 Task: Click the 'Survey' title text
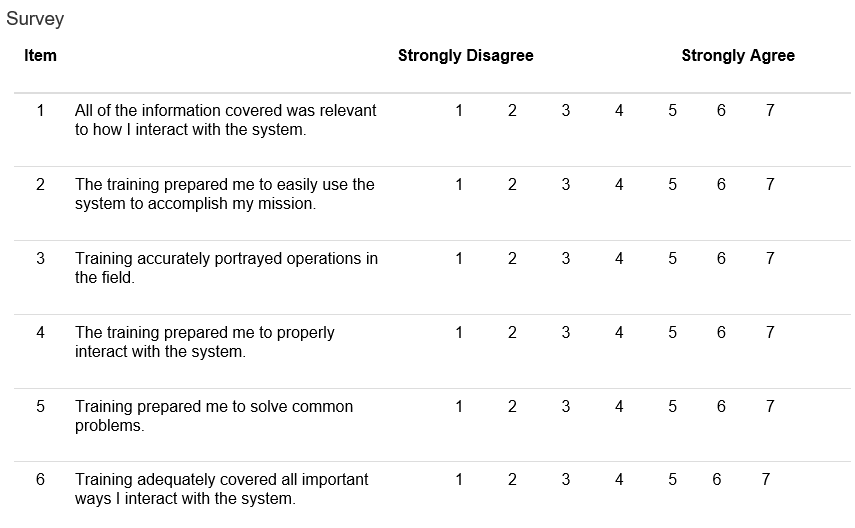tap(35, 19)
